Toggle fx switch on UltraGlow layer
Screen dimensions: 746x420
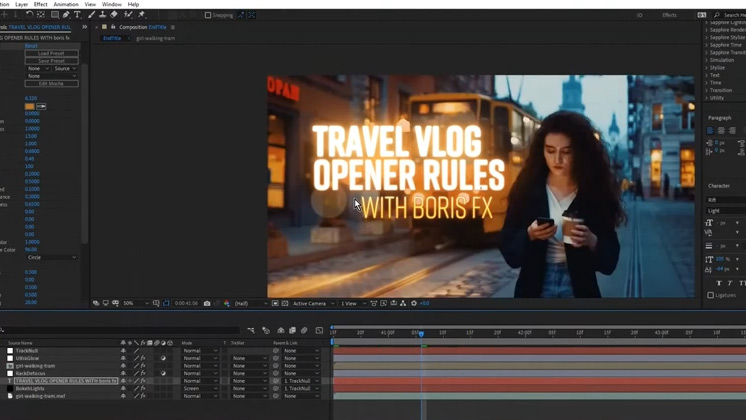[x=143, y=358]
